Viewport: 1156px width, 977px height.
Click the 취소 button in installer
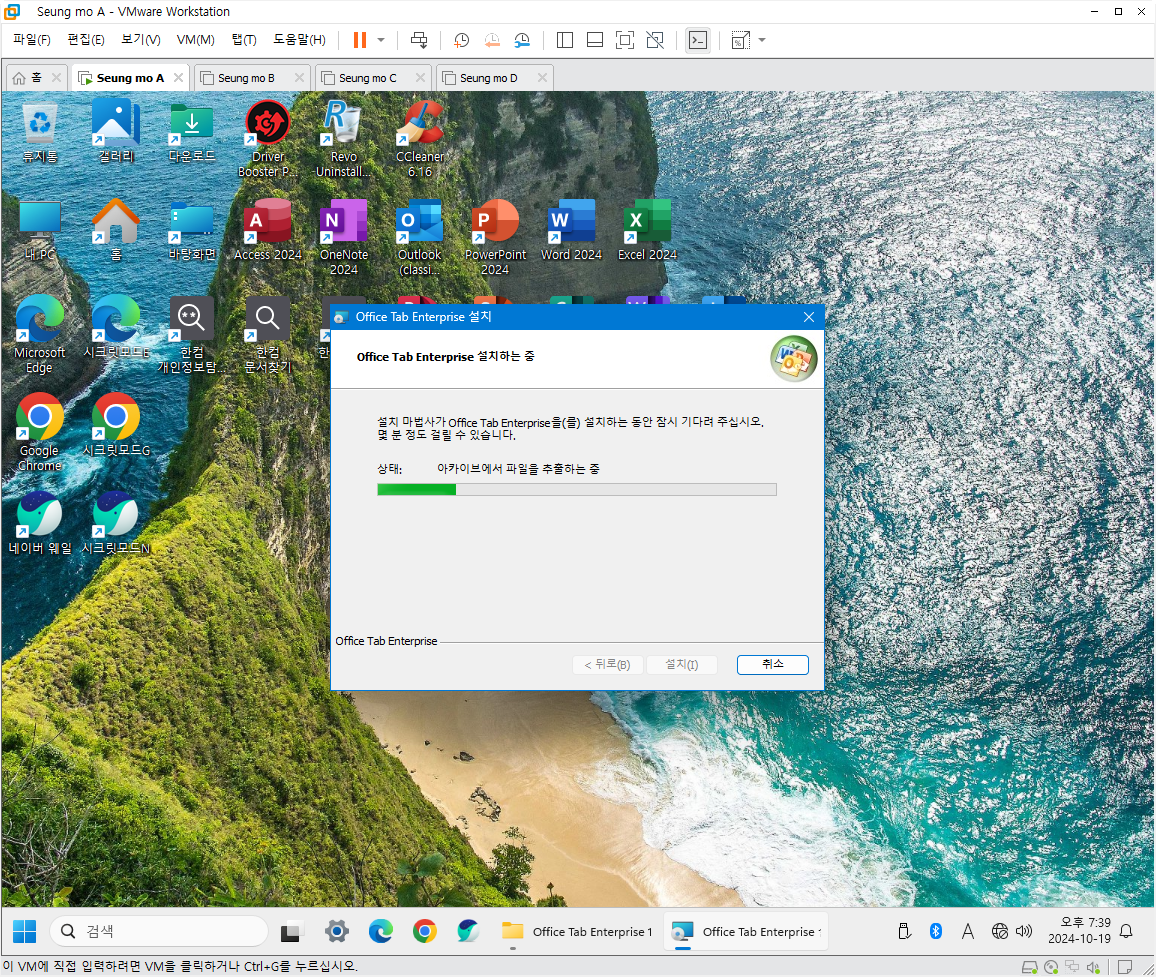coord(773,664)
